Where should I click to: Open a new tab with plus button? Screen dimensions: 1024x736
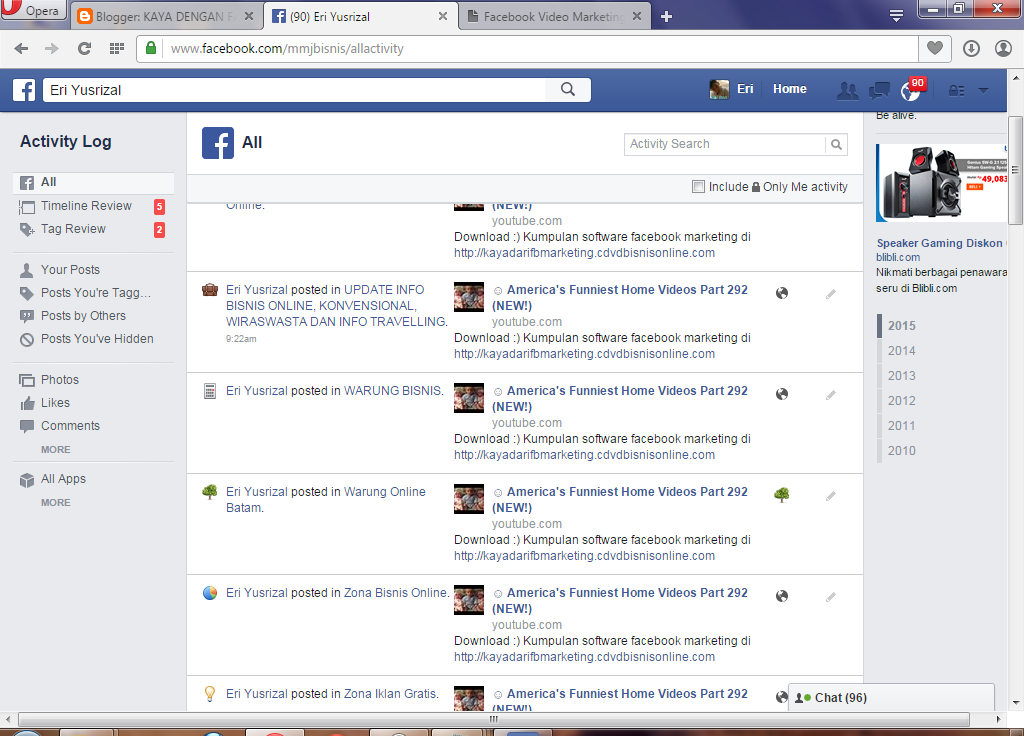coord(666,16)
